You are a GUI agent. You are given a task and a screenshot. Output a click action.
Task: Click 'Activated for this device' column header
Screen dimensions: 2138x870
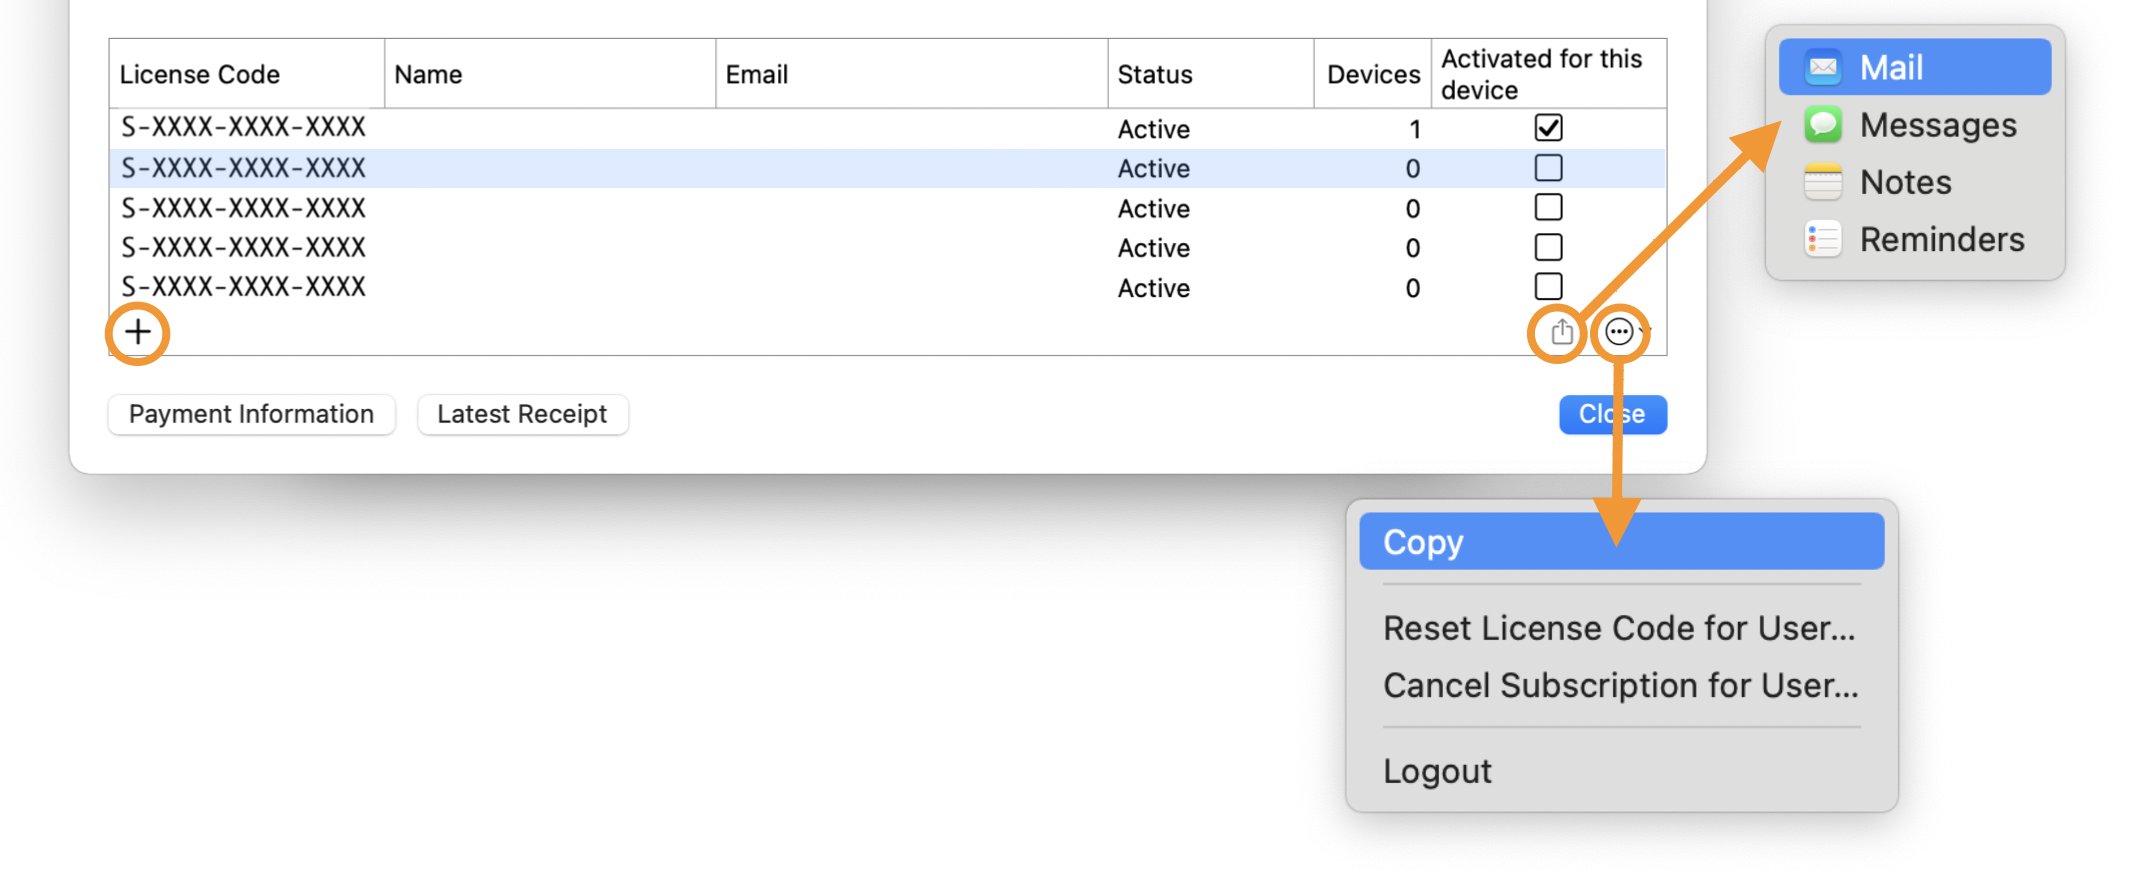tap(1549, 74)
